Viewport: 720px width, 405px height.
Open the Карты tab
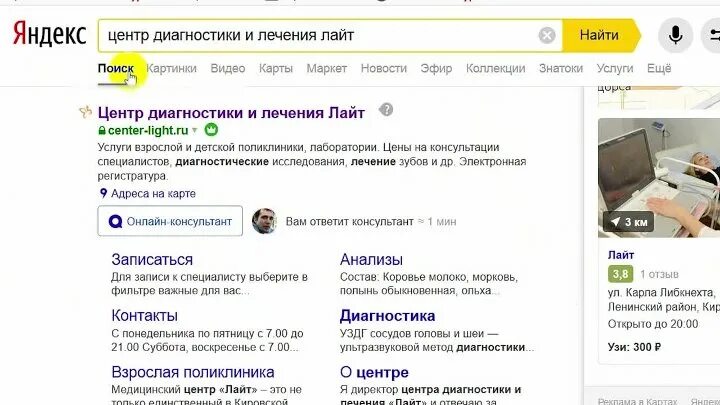click(276, 68)
